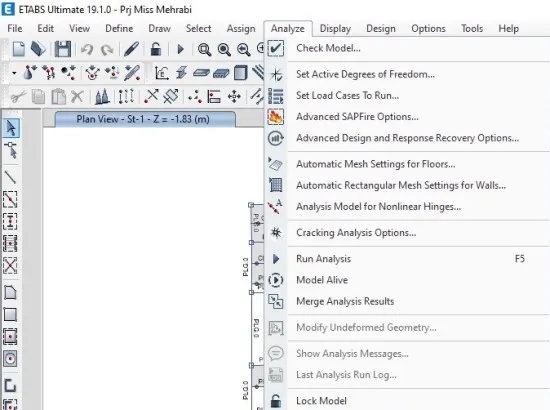Click the Draw Rectangular Floor tool in sidebar
Viewport: 550px width, 410px height.
click(x=10, y=315)
